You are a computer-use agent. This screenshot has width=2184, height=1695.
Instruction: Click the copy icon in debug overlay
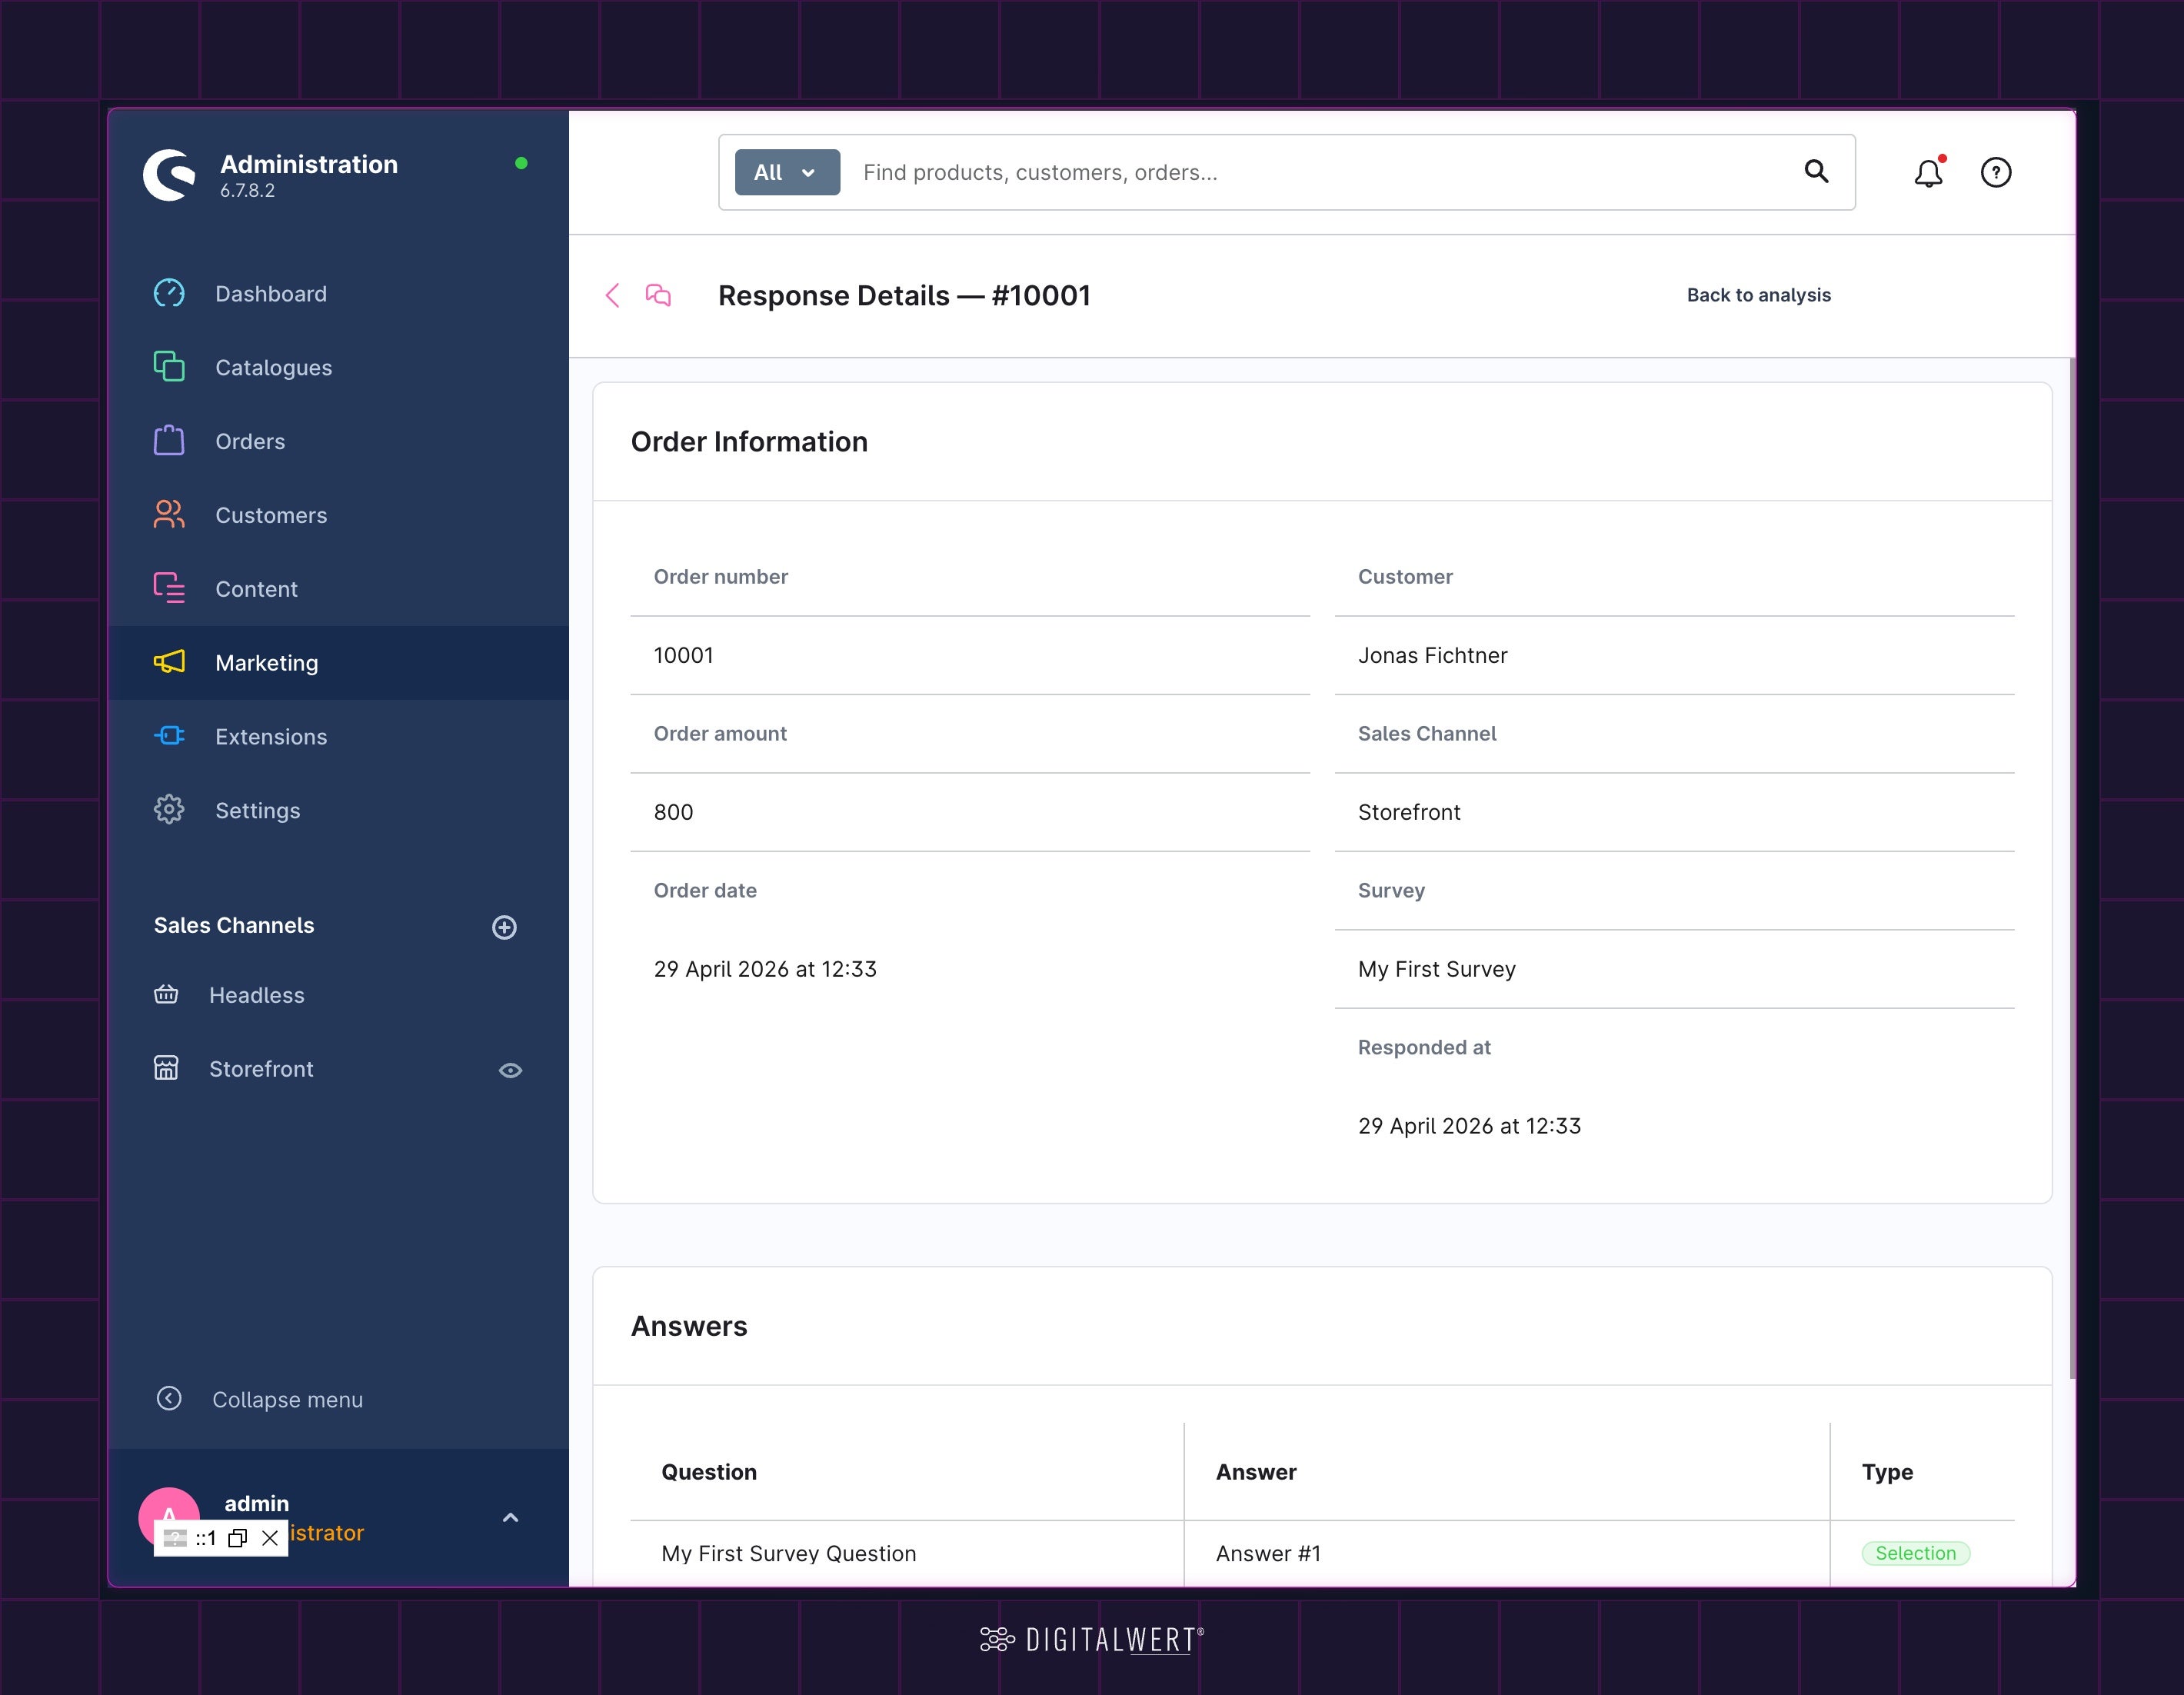click(x=237, y=1538)
